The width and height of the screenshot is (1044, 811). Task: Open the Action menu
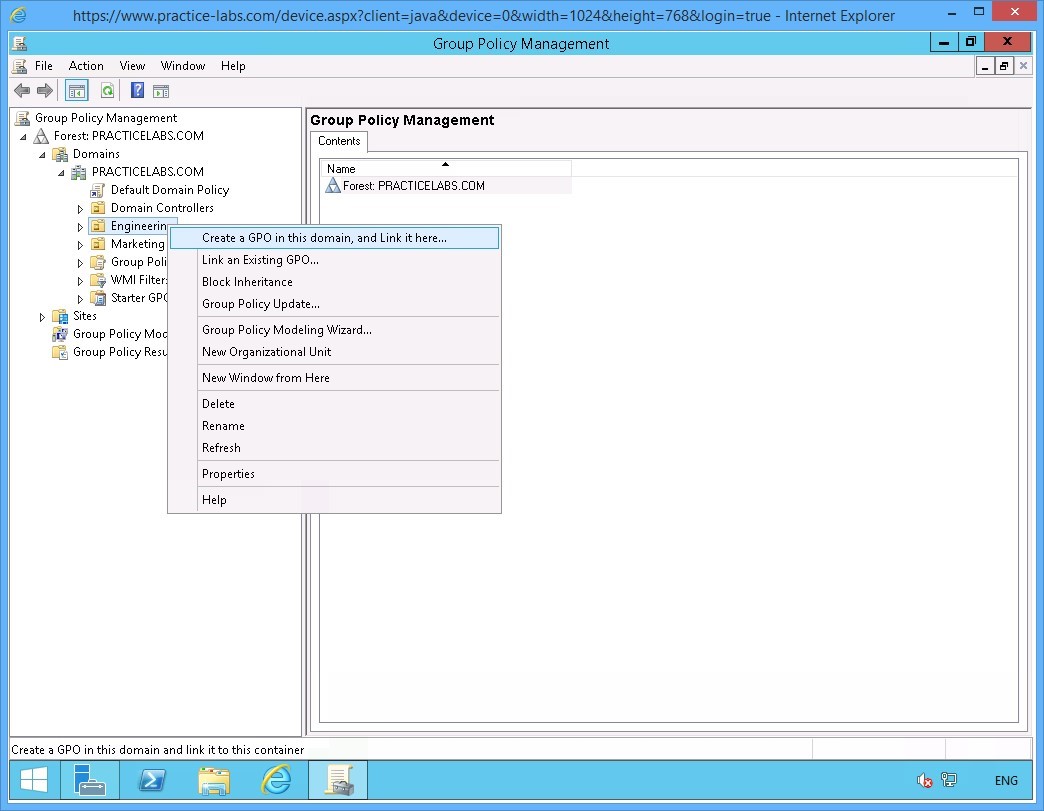click(x=86, y=65)
